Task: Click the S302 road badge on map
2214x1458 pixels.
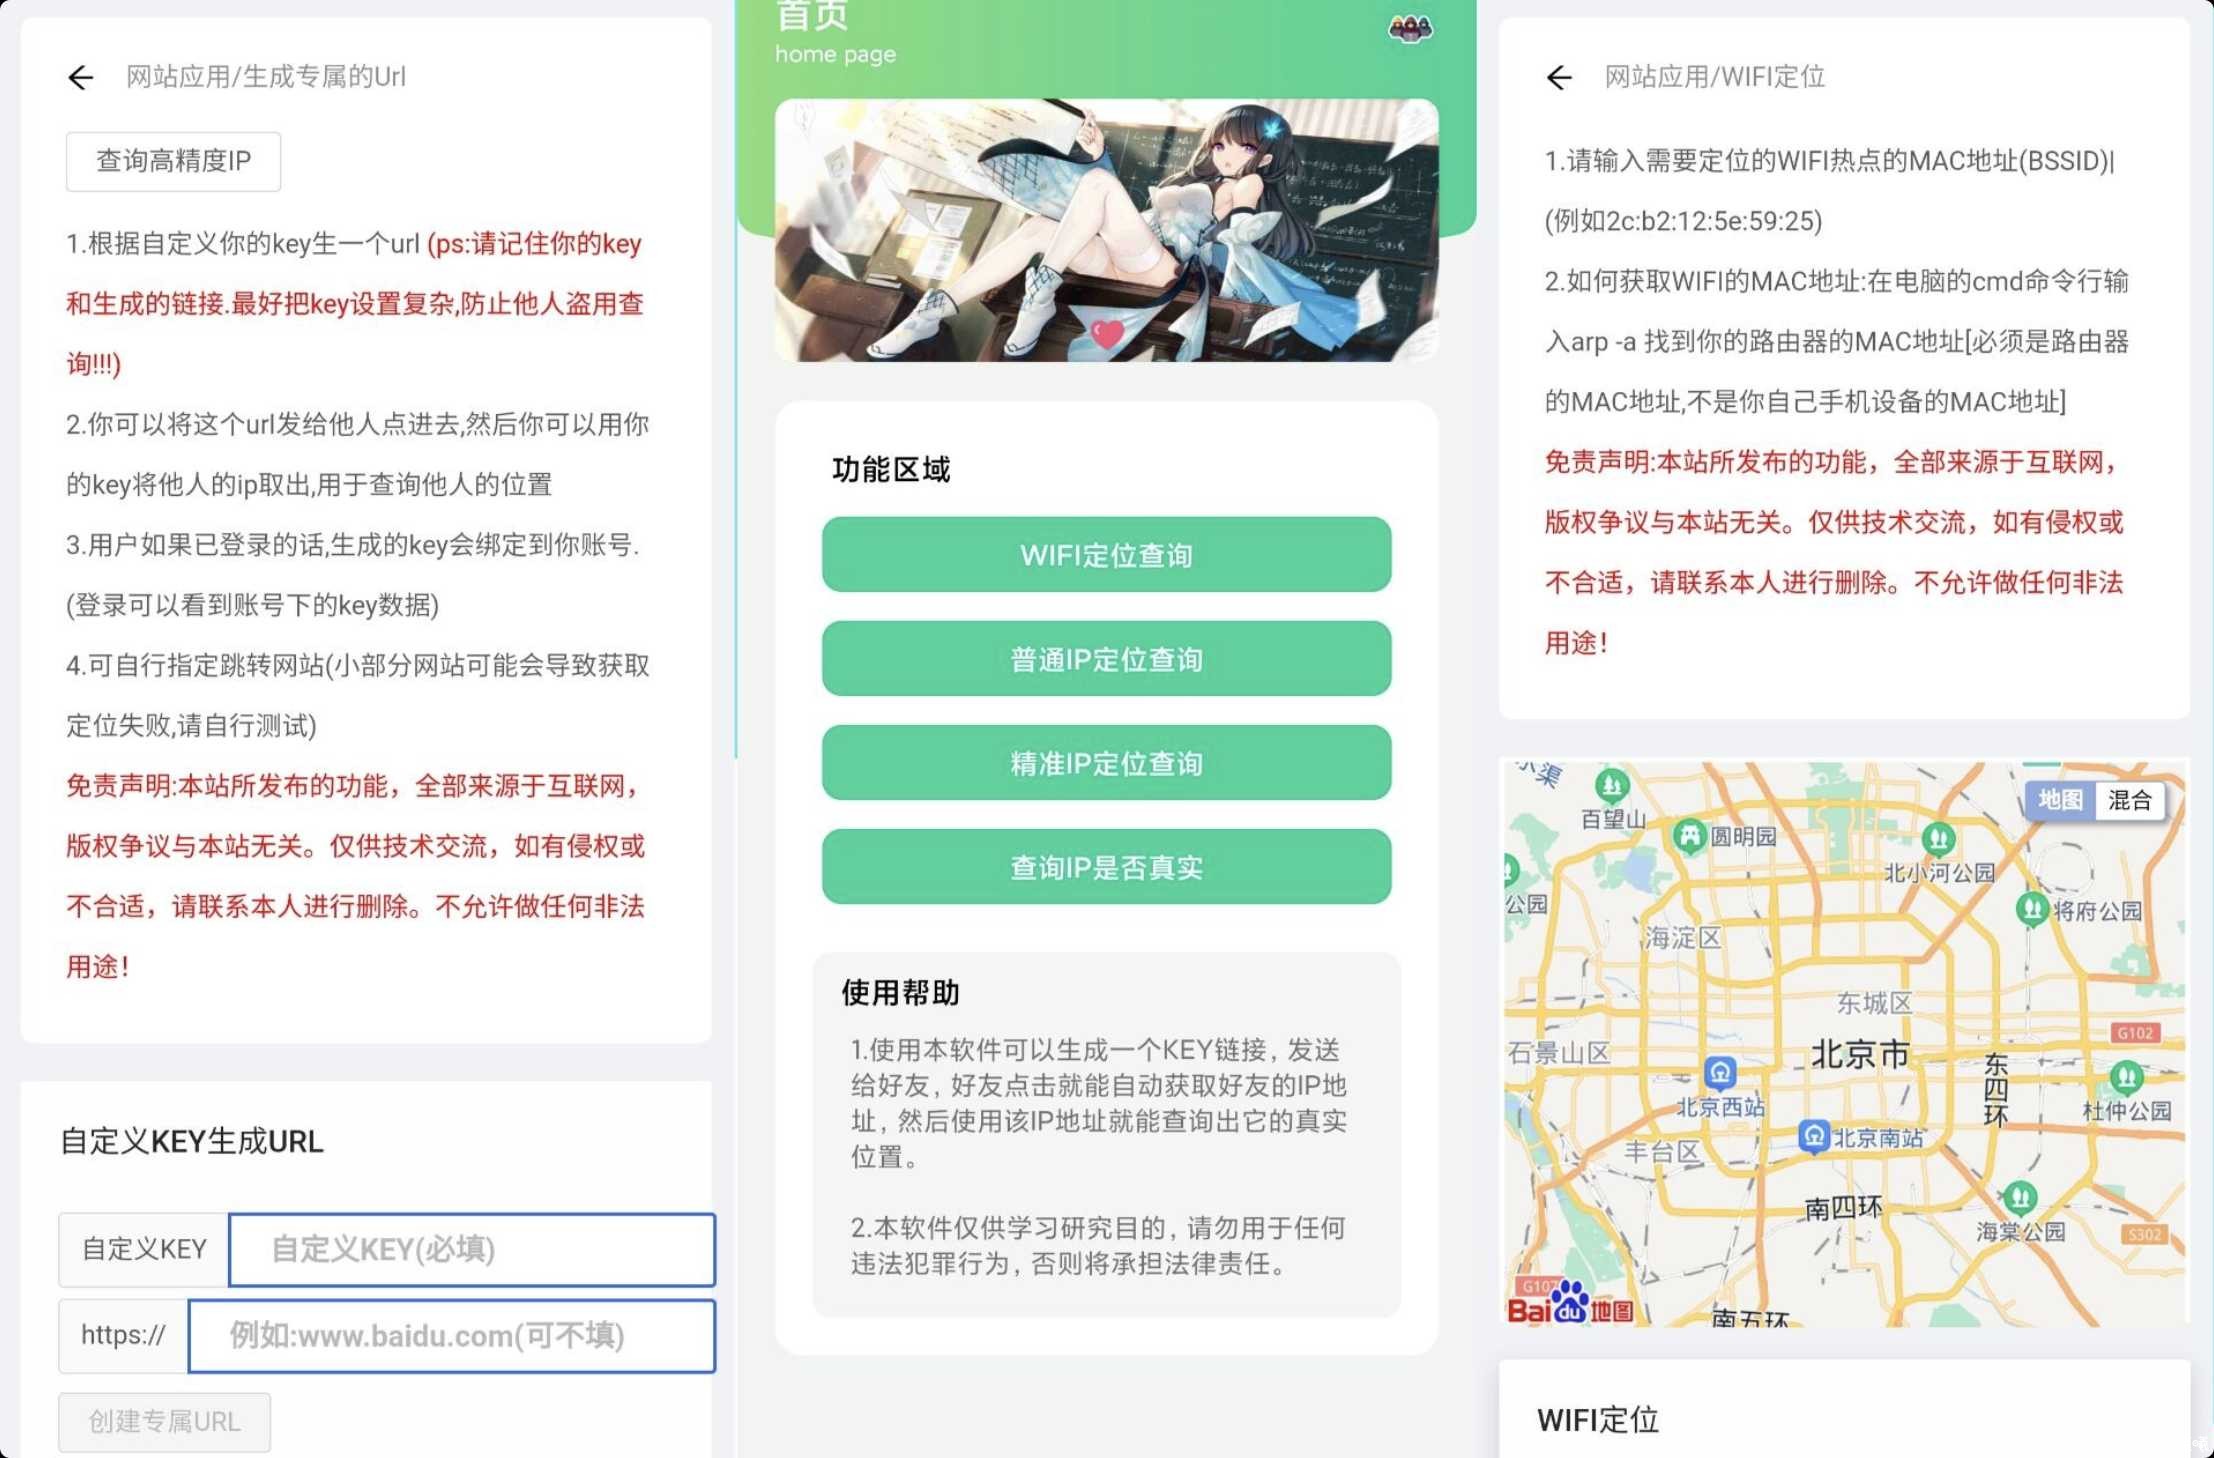Action: click(x=2144, y=1234)
